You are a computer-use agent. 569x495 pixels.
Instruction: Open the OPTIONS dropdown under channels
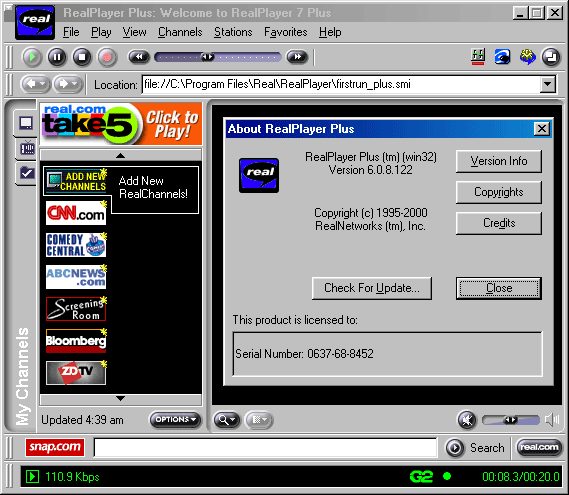pos(175,420)
